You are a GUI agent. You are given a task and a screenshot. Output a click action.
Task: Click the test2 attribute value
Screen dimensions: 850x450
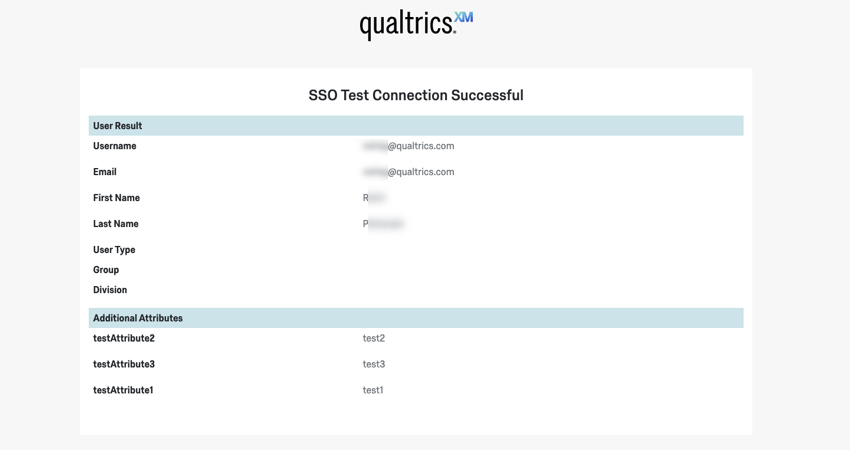[x=374, y=338]
